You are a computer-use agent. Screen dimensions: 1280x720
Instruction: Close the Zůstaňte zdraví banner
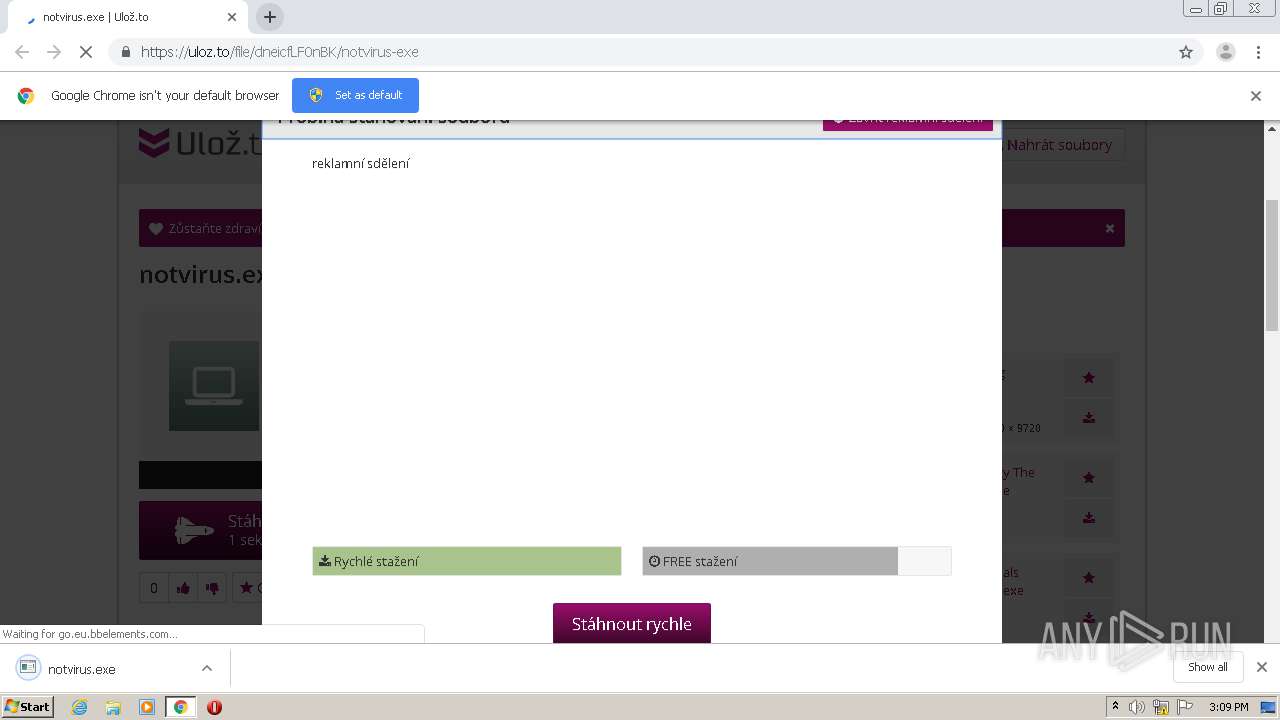pyautogui.click(x=1109, y=228)
